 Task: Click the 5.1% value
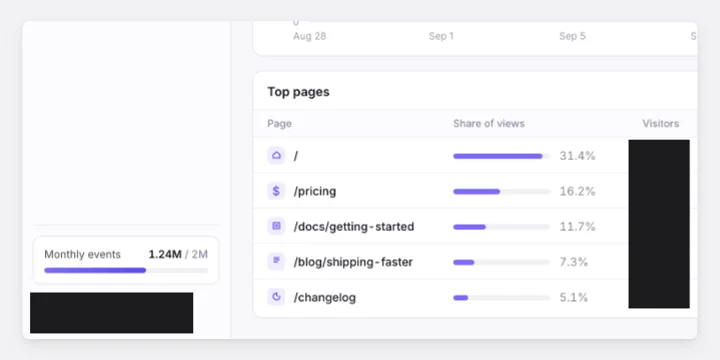[x=574, y=298]
